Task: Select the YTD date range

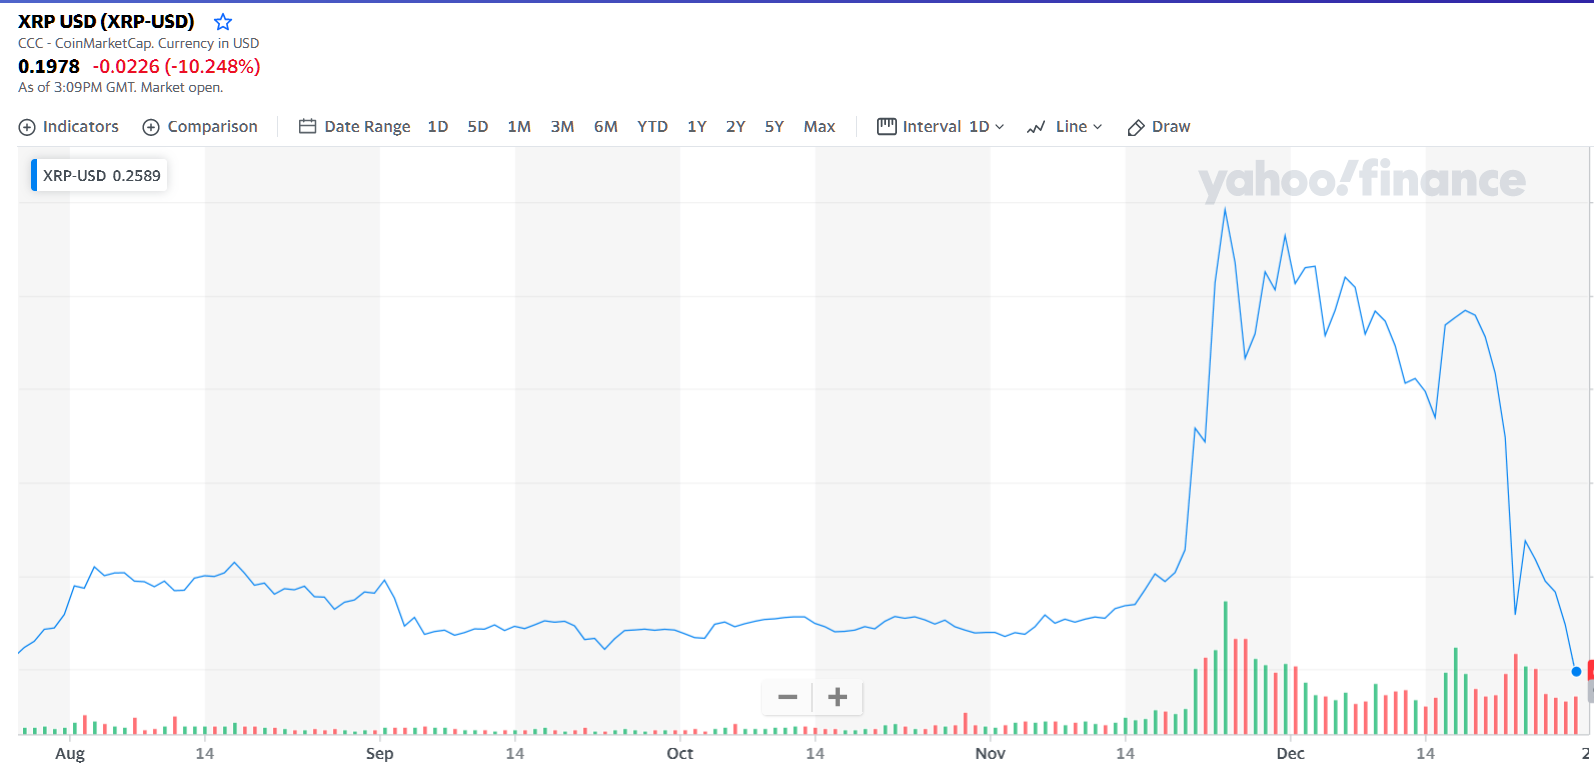Action: [x=652, y=127]
